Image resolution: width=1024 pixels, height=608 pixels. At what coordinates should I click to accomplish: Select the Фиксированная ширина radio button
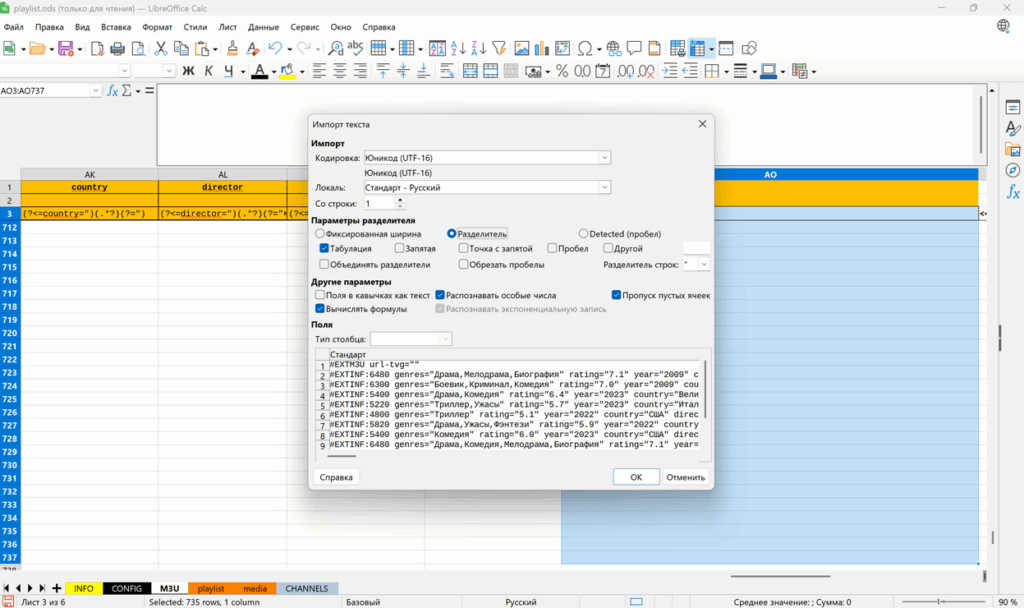(x=321, y=233)
